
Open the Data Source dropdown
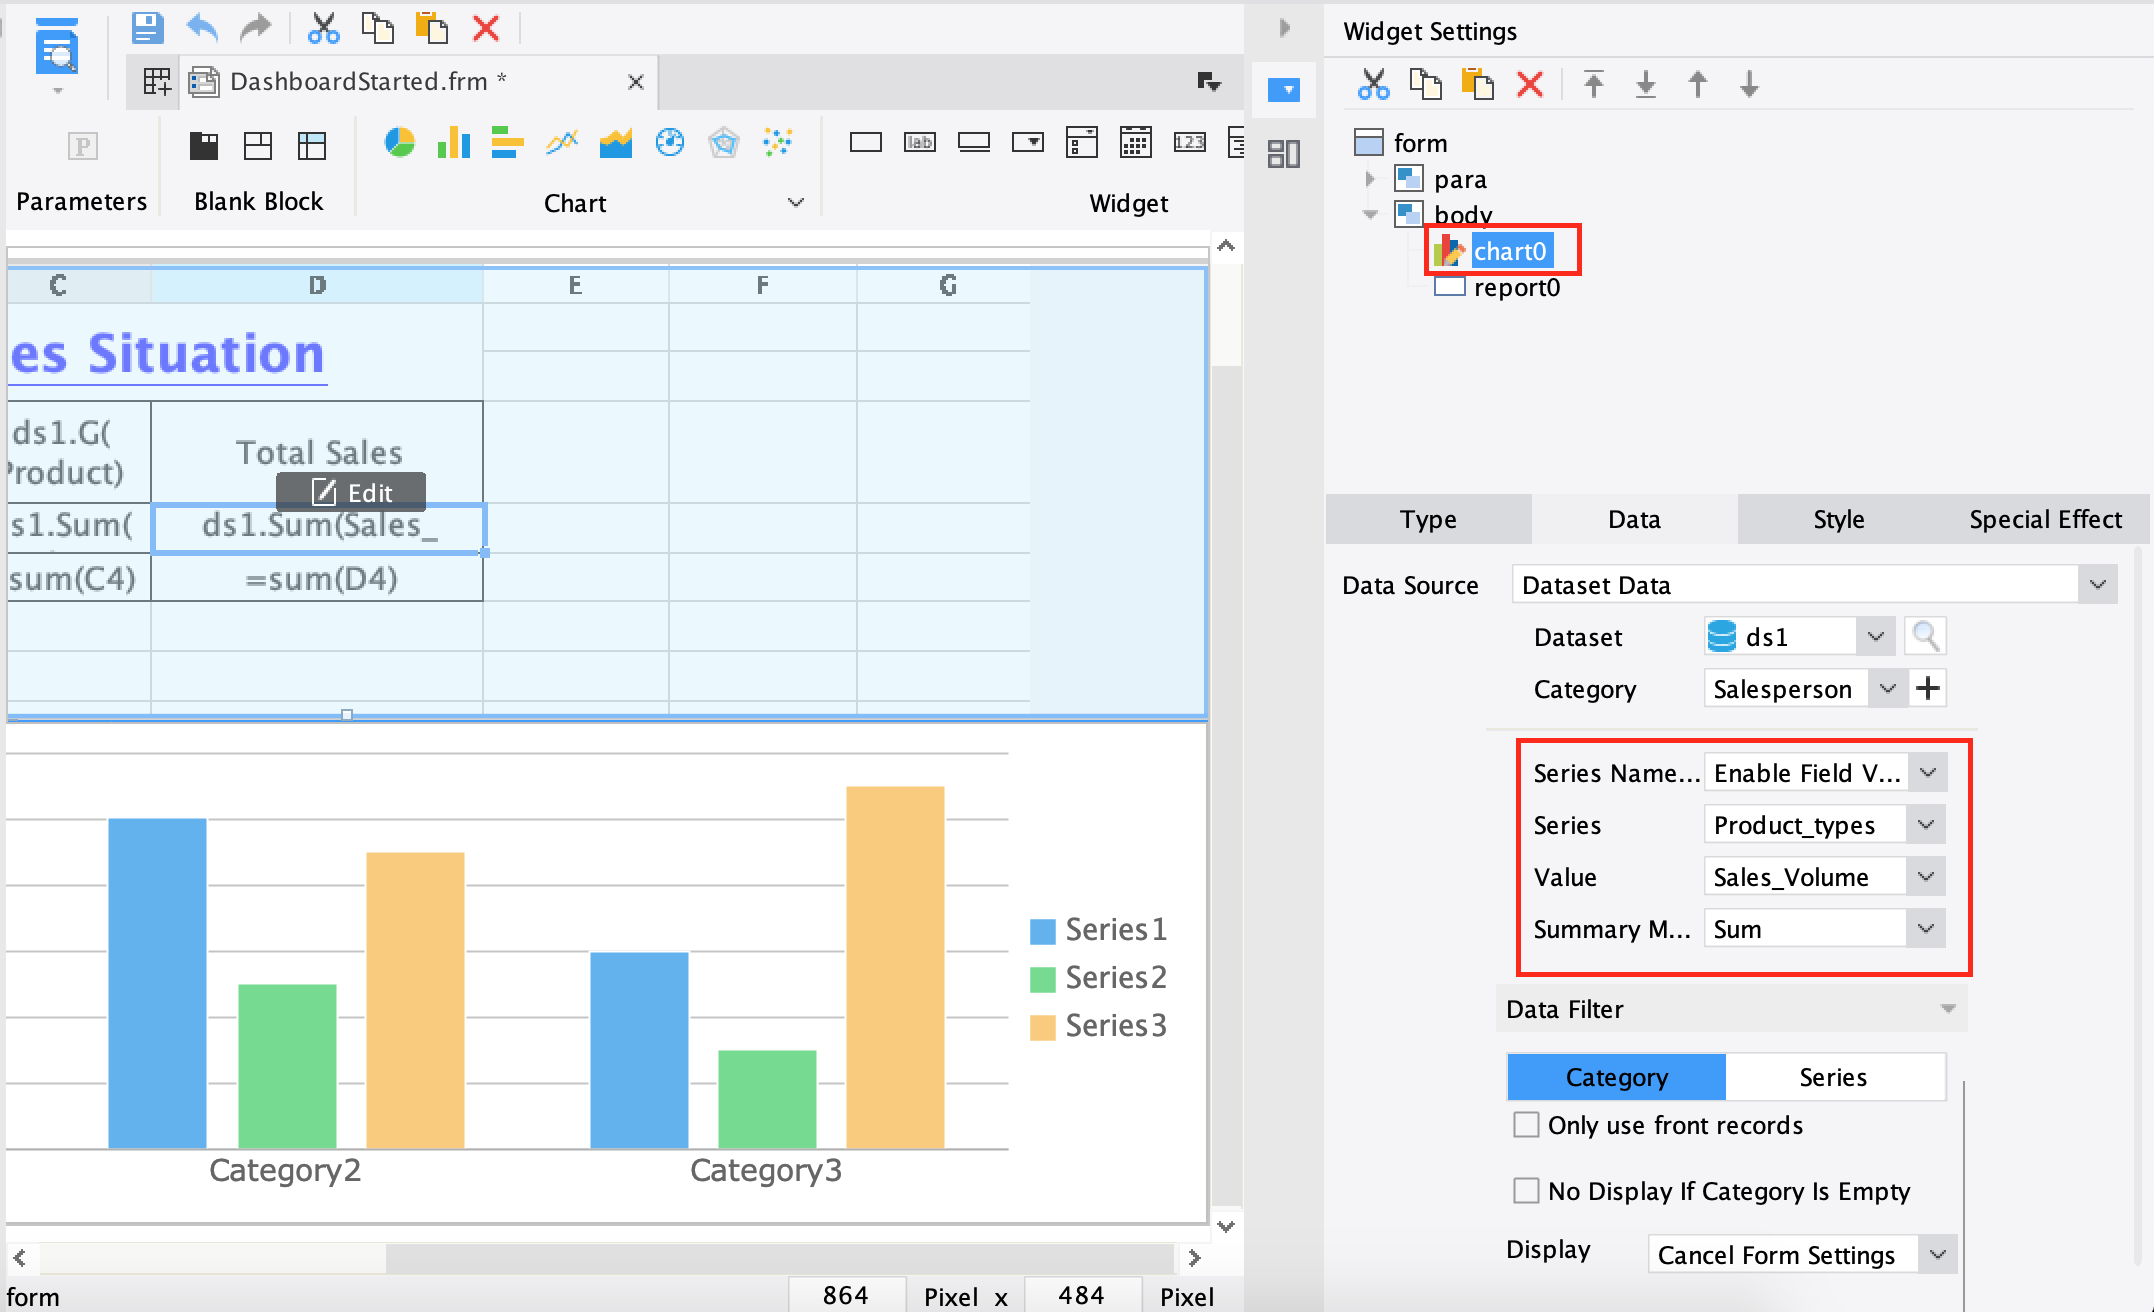click(x=2097, y=585)
